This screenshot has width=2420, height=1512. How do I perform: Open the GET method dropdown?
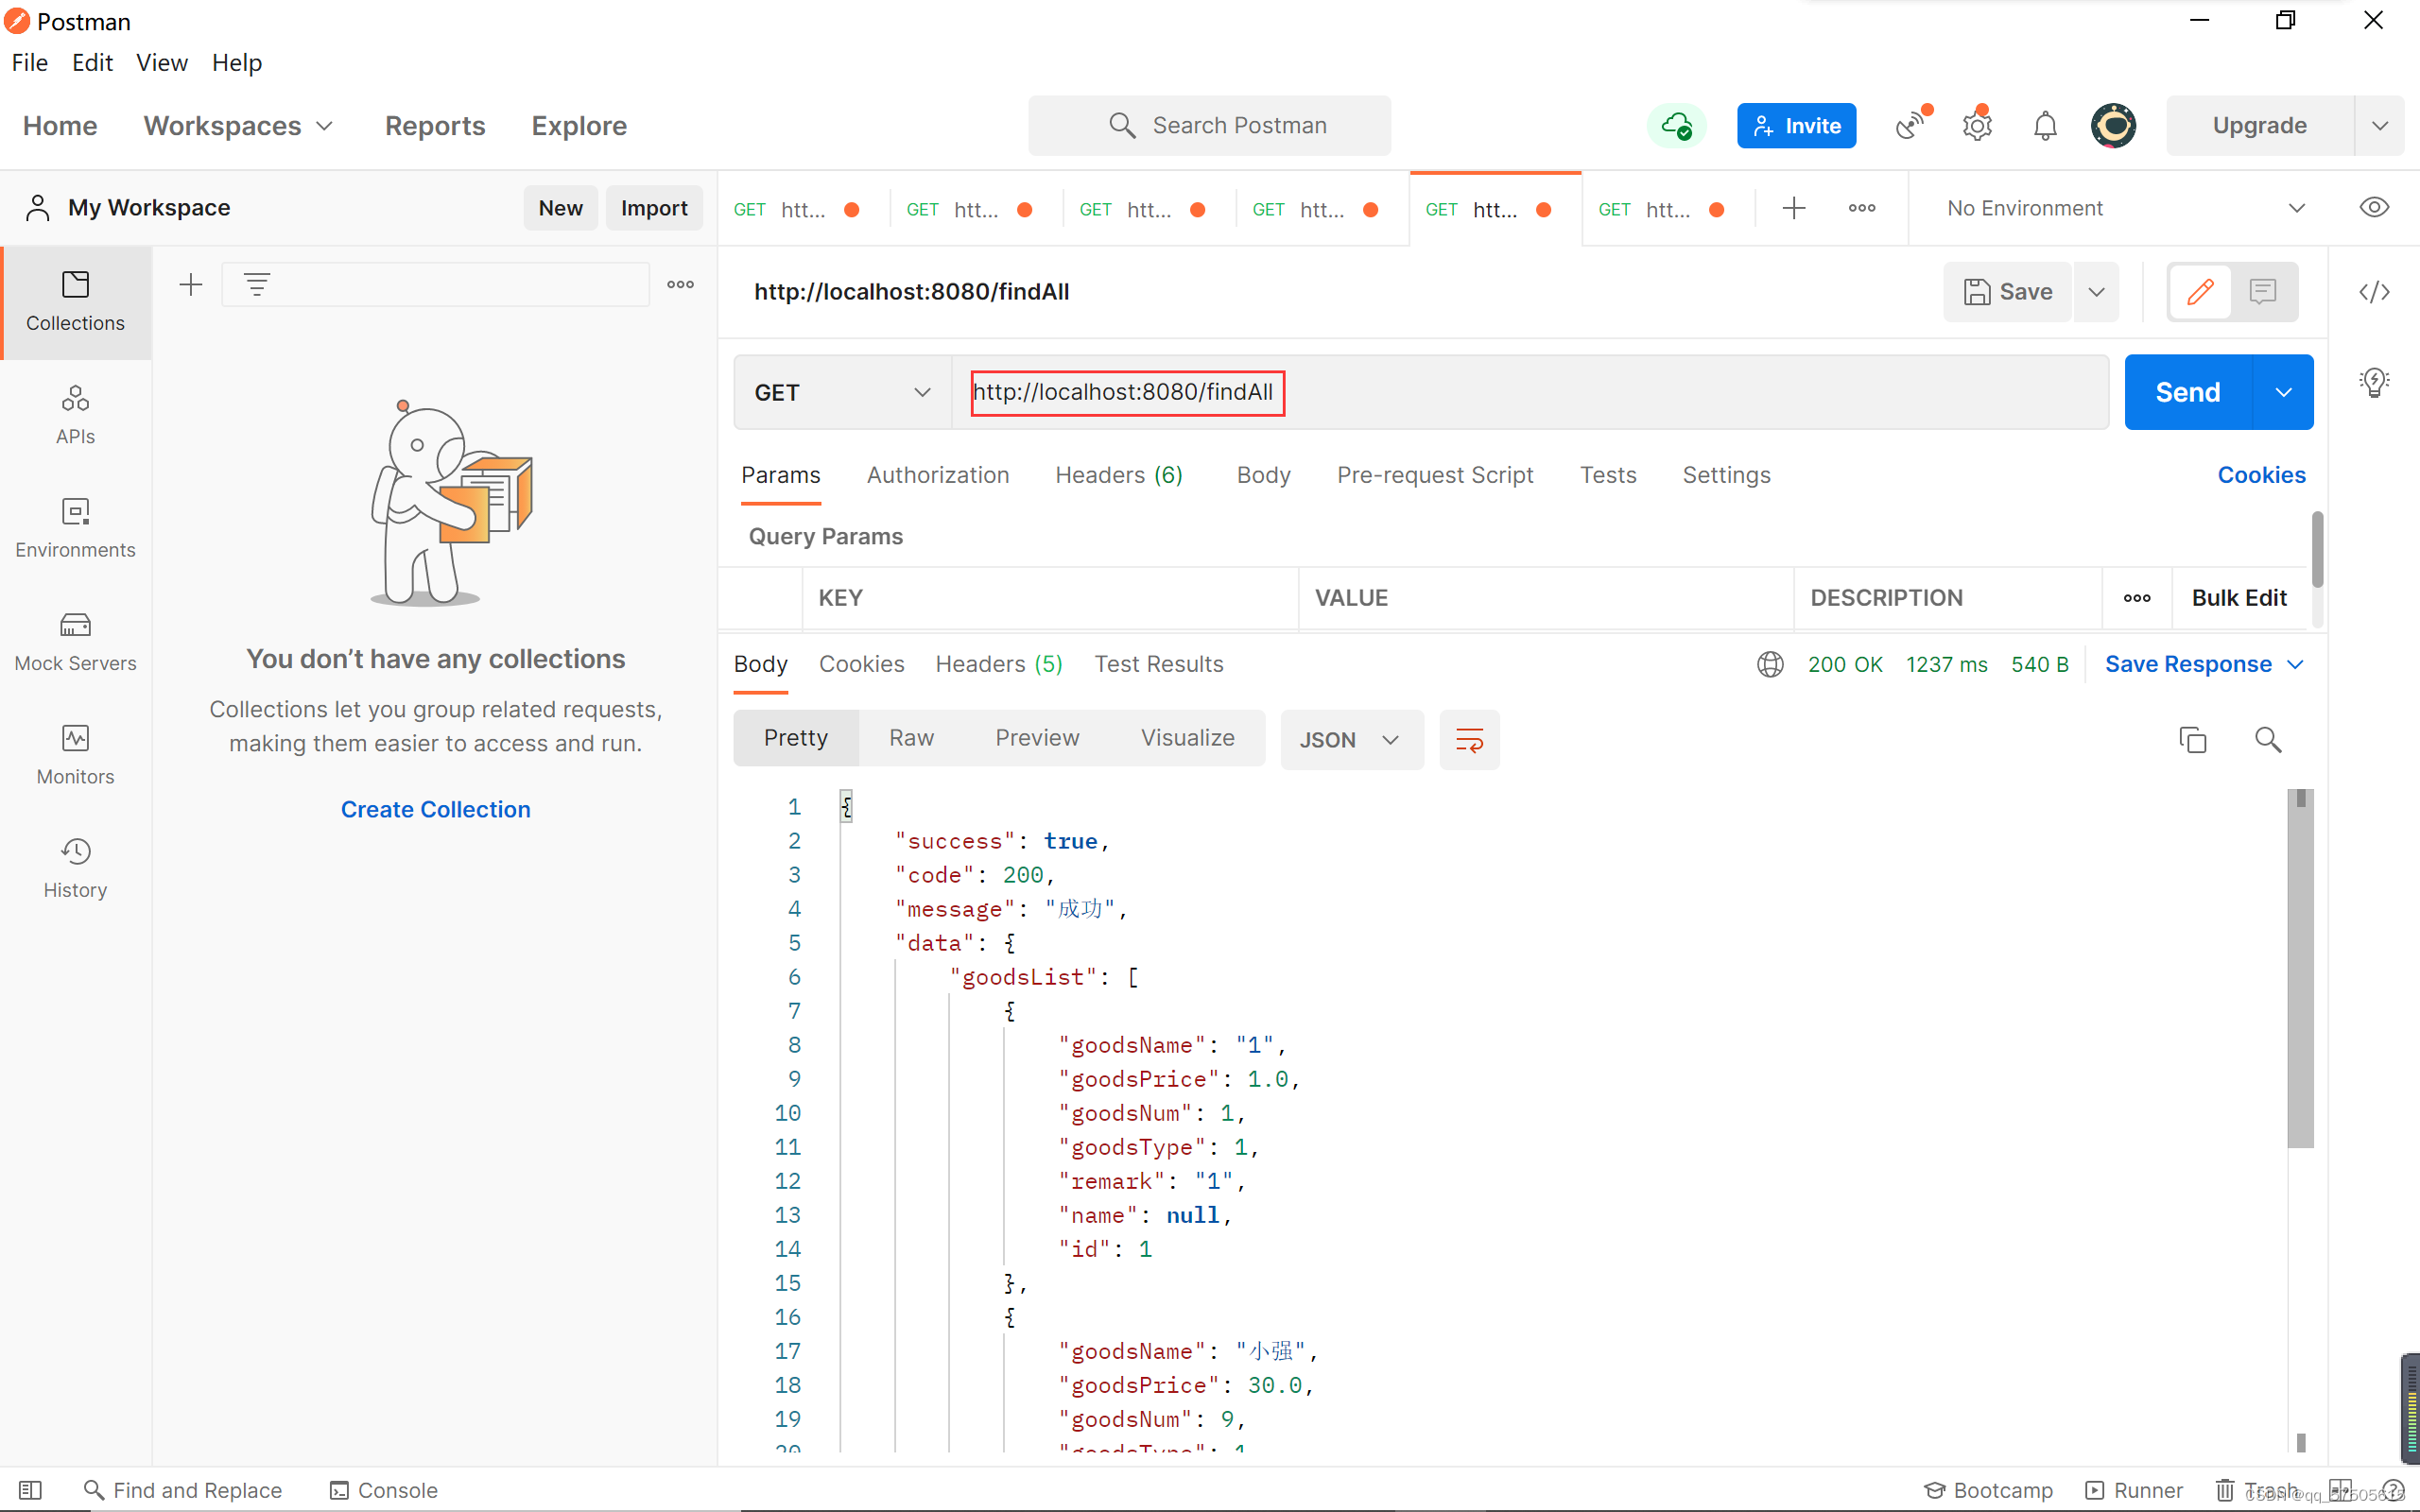pyautogui.click(x=840, y=392)
